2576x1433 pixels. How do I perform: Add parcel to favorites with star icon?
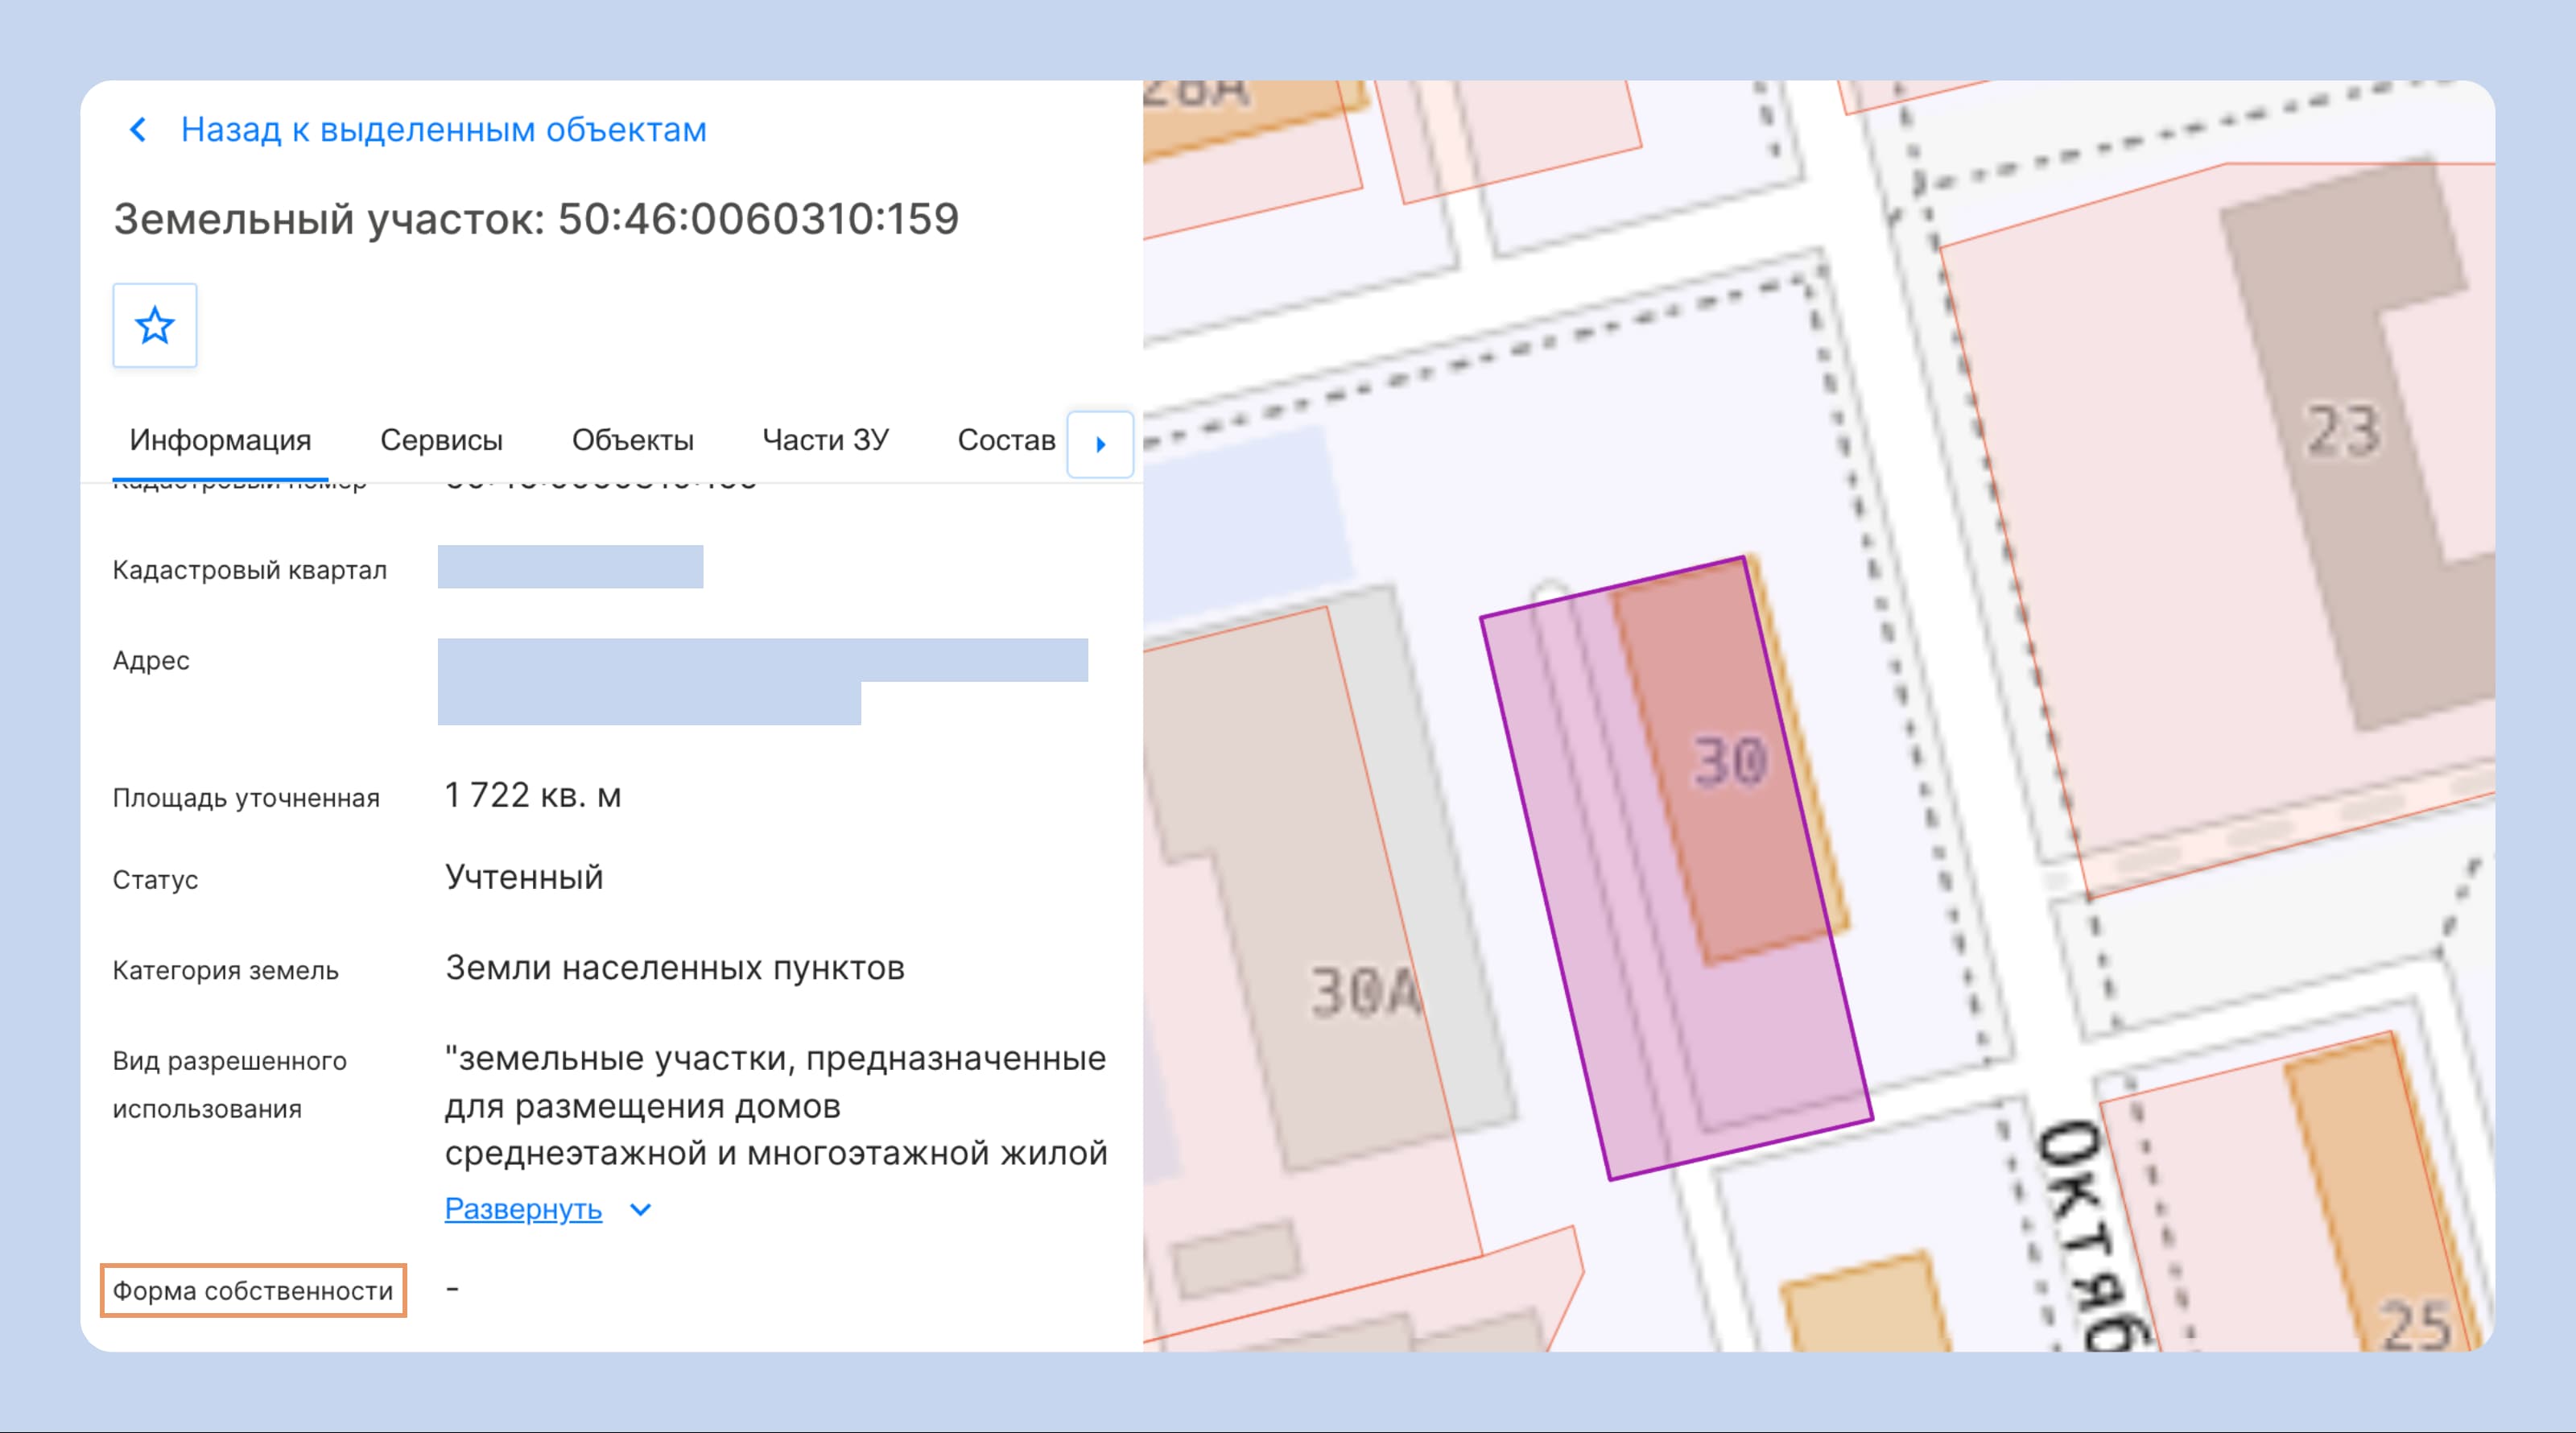click(x=155, y=325)
